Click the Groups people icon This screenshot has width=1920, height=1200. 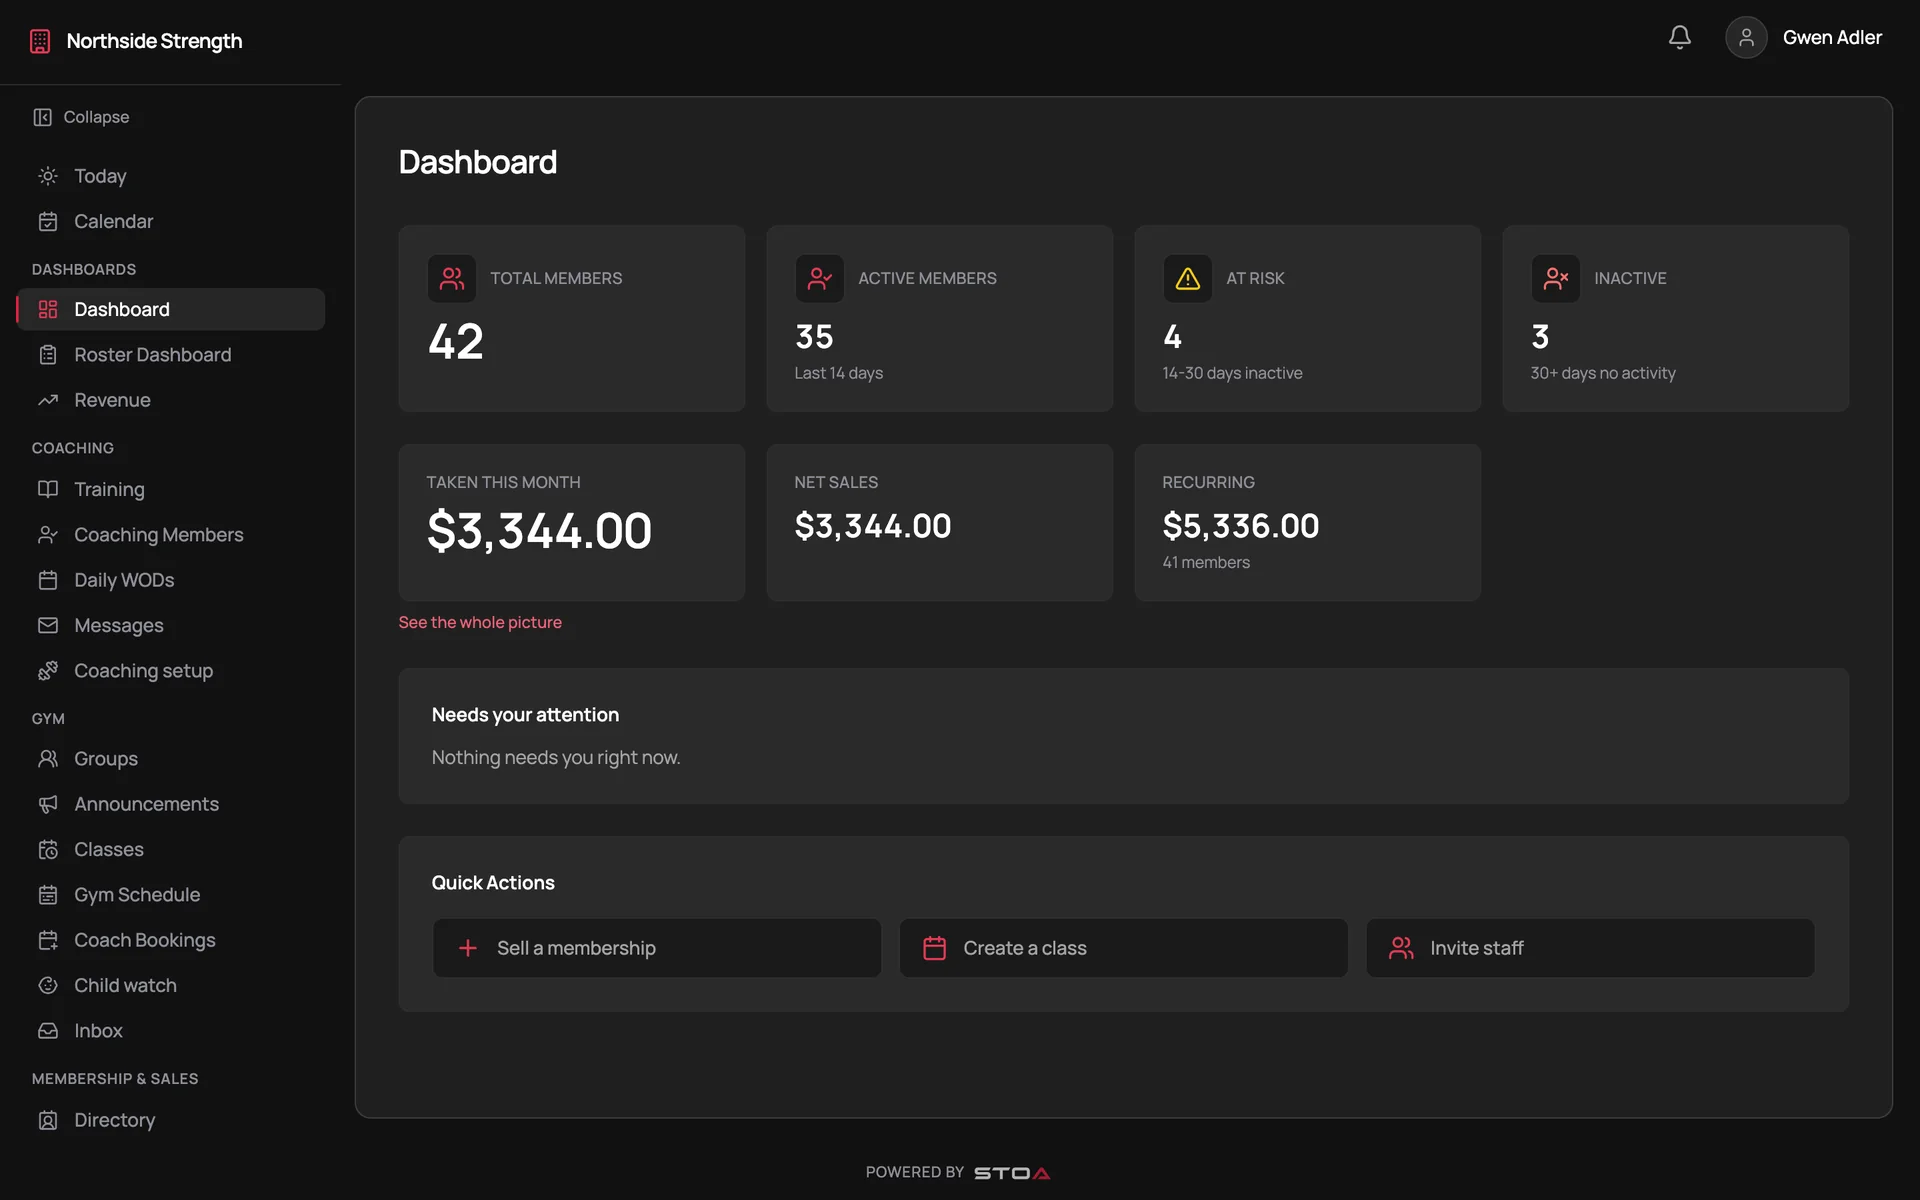point(48,758)
